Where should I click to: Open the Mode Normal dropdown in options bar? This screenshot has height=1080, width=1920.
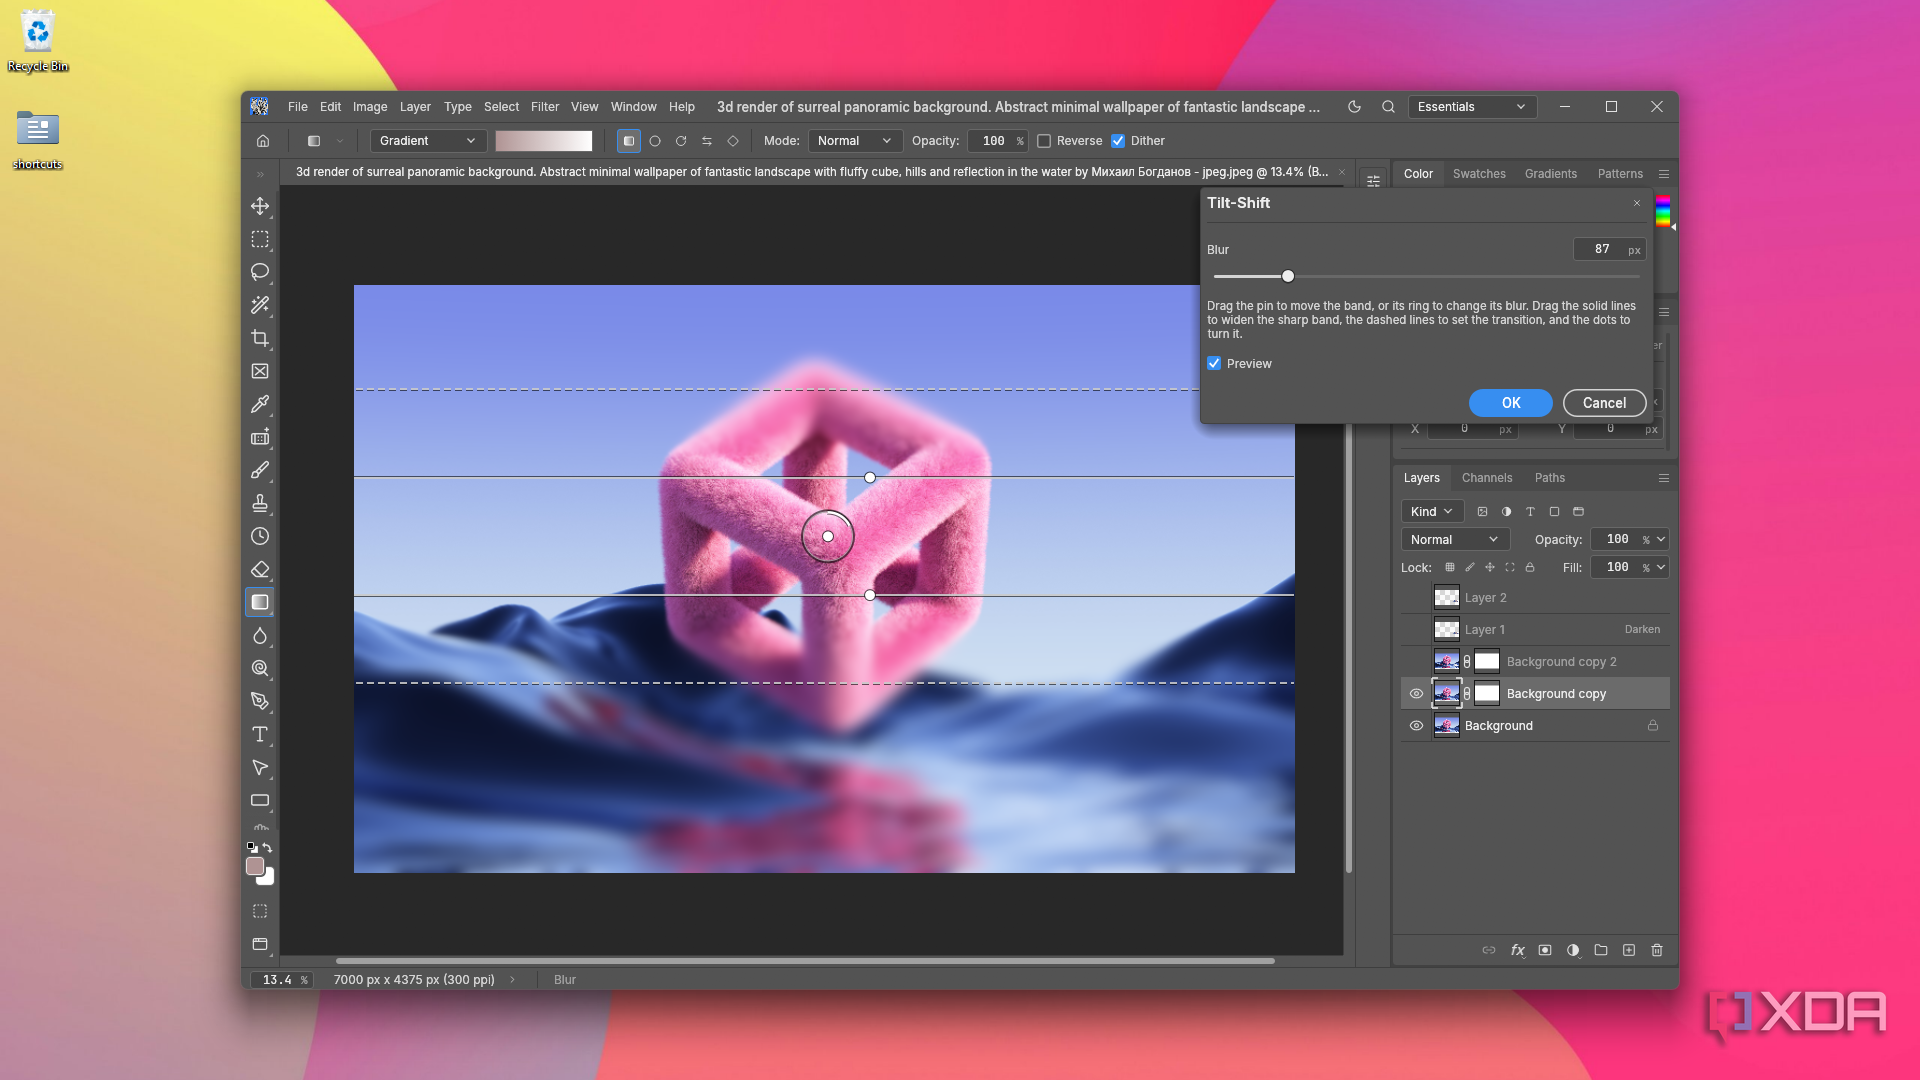[x=855, y=141]
